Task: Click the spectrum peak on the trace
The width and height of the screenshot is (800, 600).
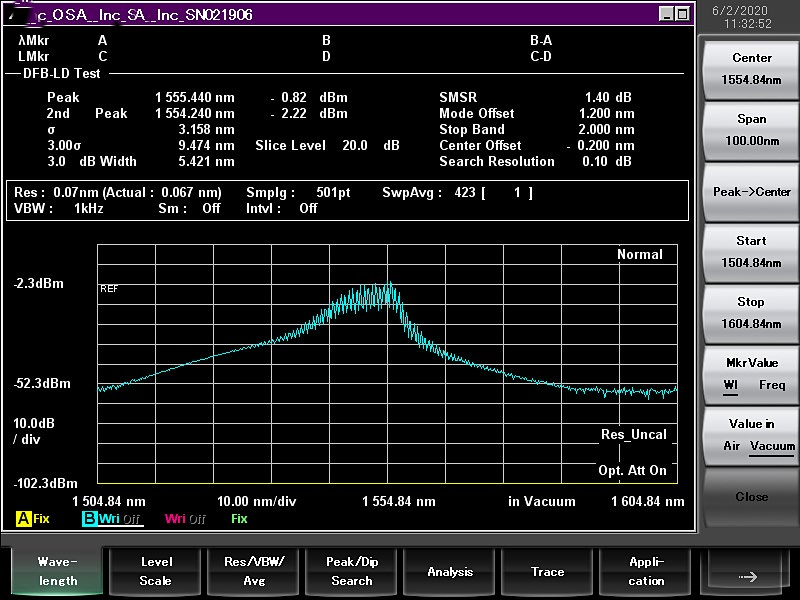Action: [390, 284]
